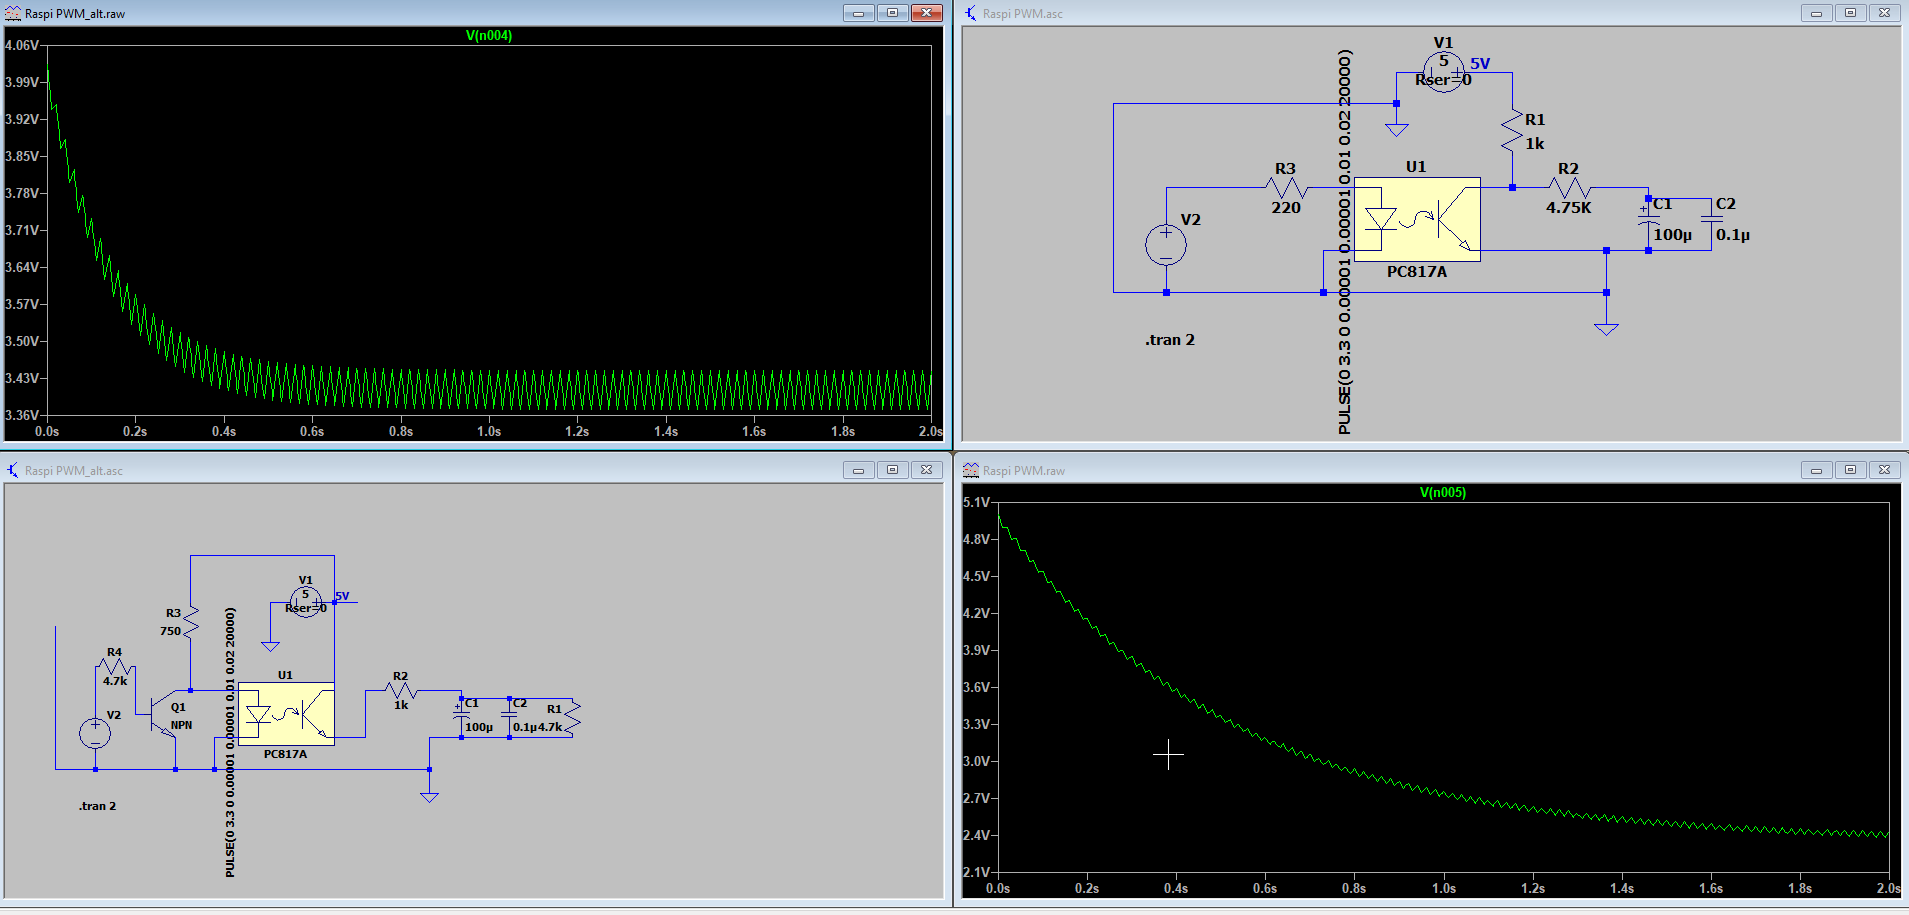Maximize the Raspi PWM_alt.asc schematic window
Viewport: 1909px width, 915px height.
pyautogui.click(x=892, y=470)
